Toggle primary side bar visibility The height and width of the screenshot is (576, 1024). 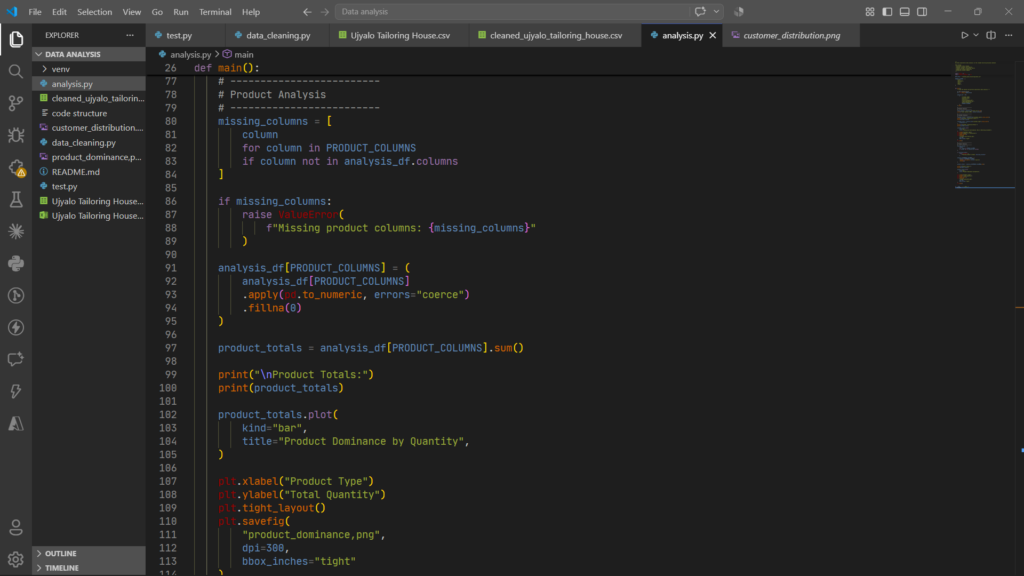pos(887,12)
